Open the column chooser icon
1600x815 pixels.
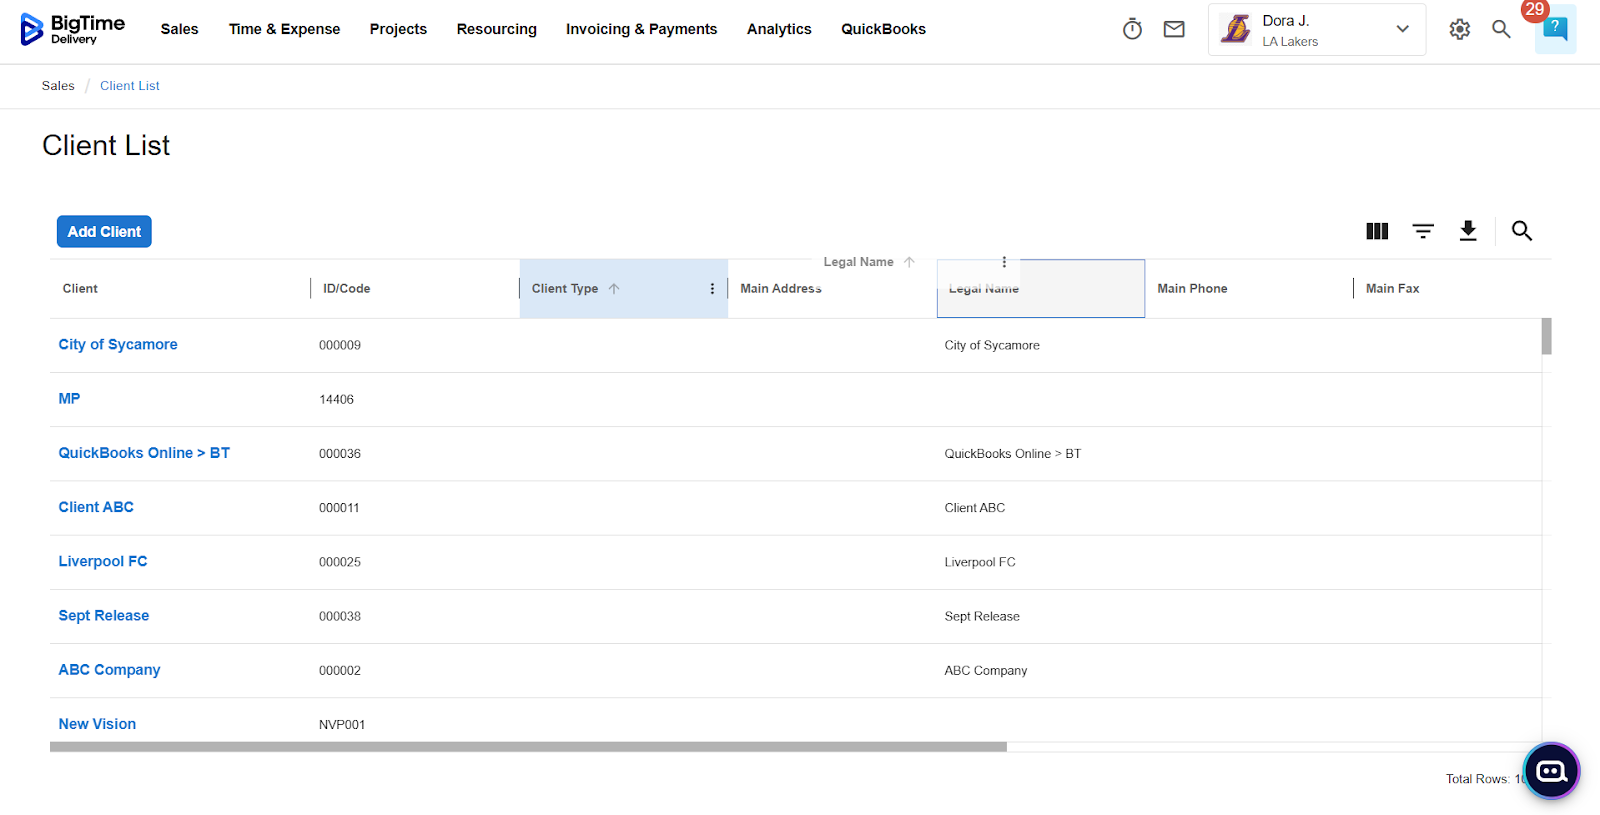click(x=1377, y=231)
